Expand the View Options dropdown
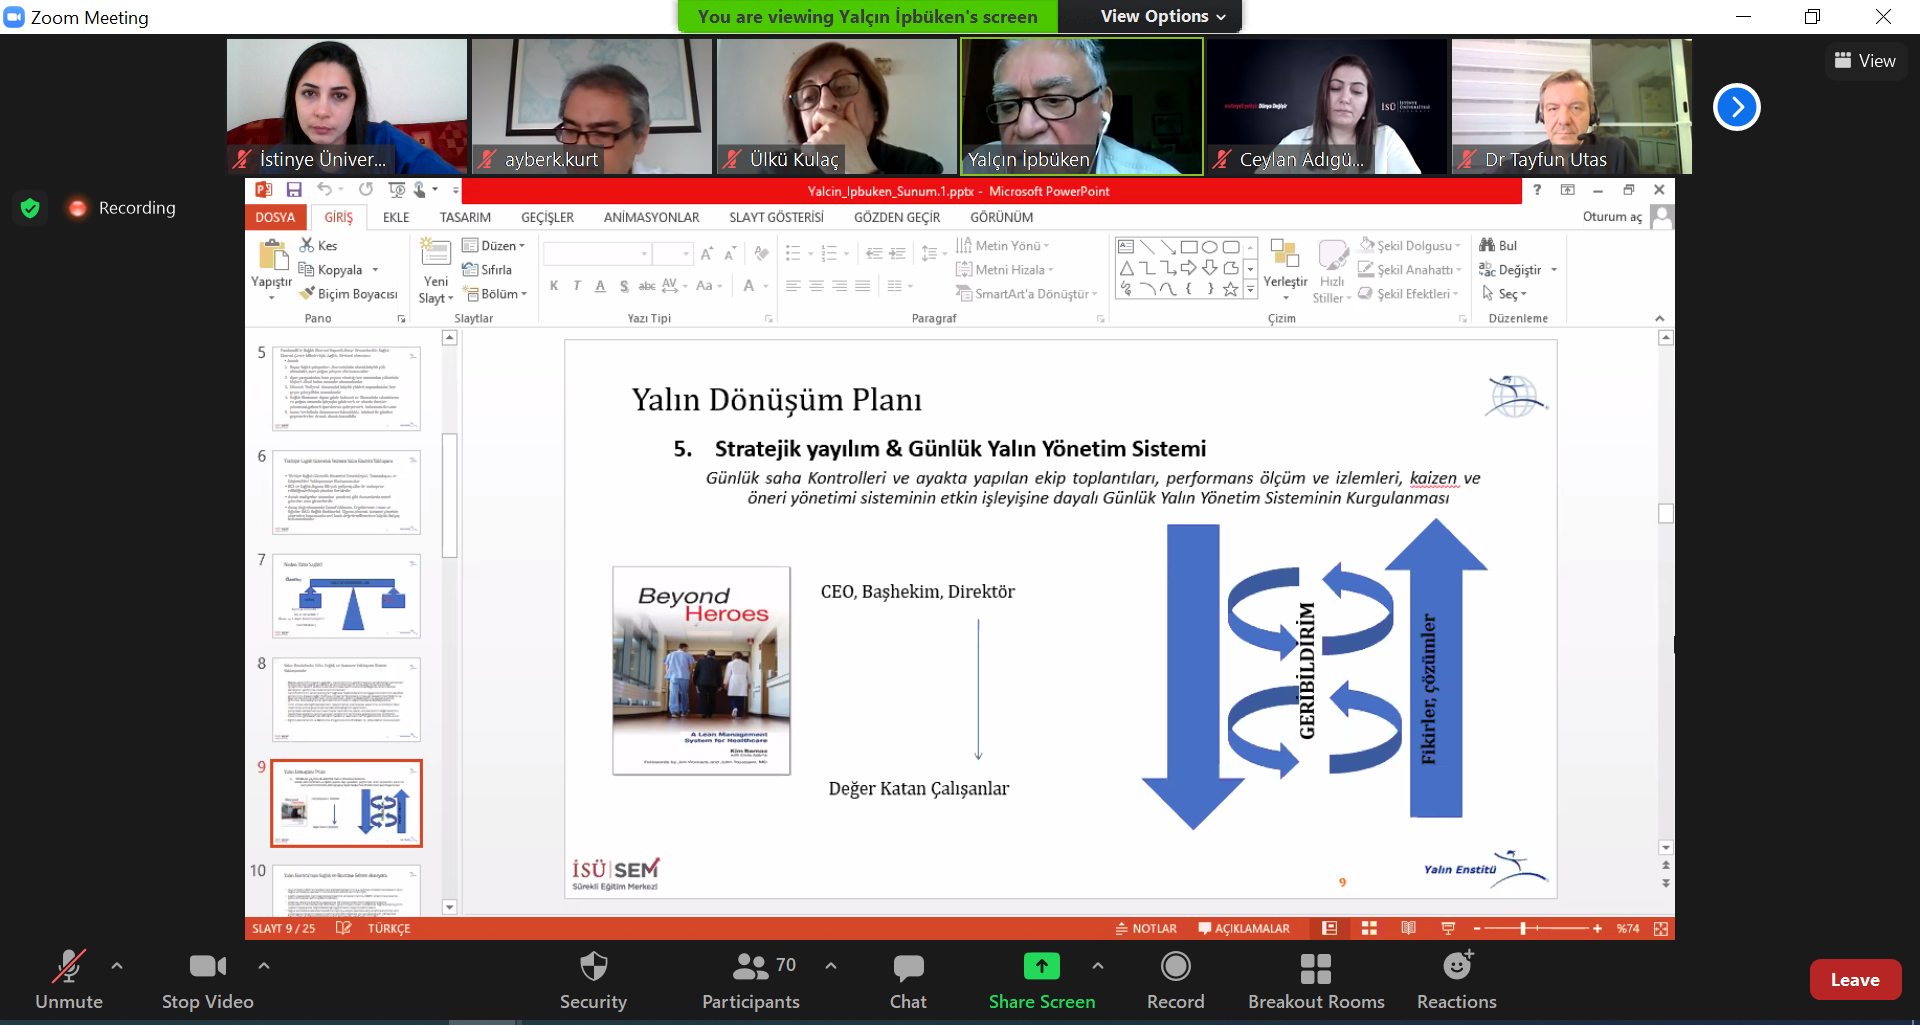1920x1025 pixels. pos(1162,16)
